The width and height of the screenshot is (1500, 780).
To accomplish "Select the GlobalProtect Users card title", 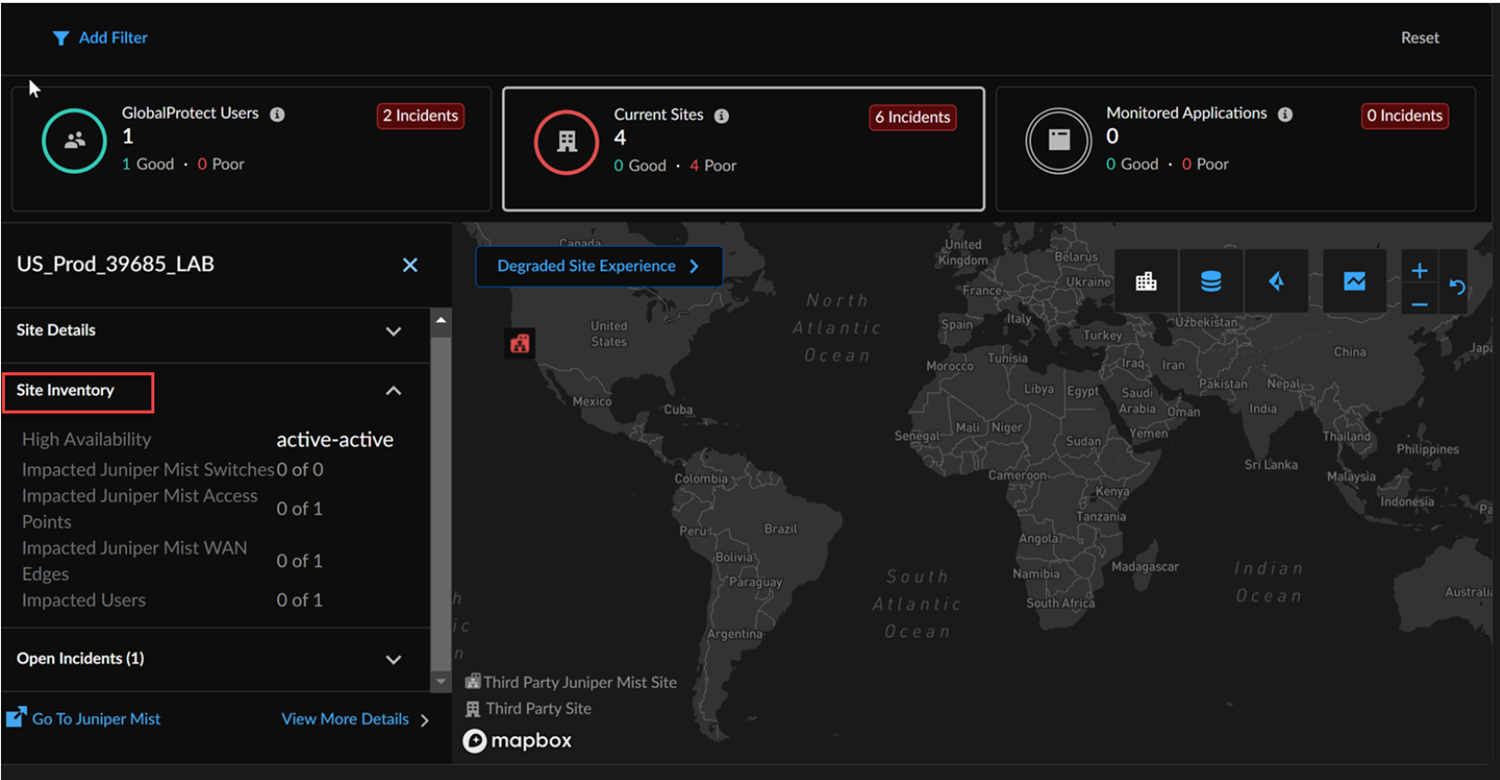I will pyautogui.click(x=190, y=114).
